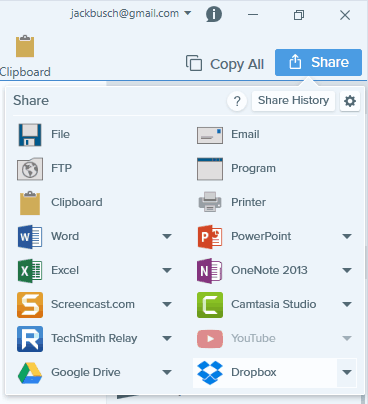Click the grayed YouTube label text

253,338
